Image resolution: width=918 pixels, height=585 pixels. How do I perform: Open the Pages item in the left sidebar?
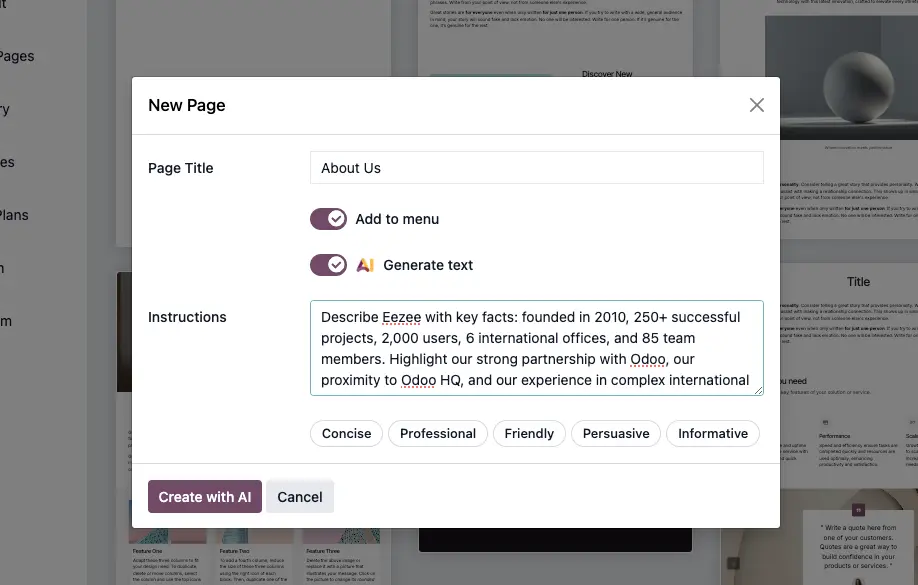(16, 56)
